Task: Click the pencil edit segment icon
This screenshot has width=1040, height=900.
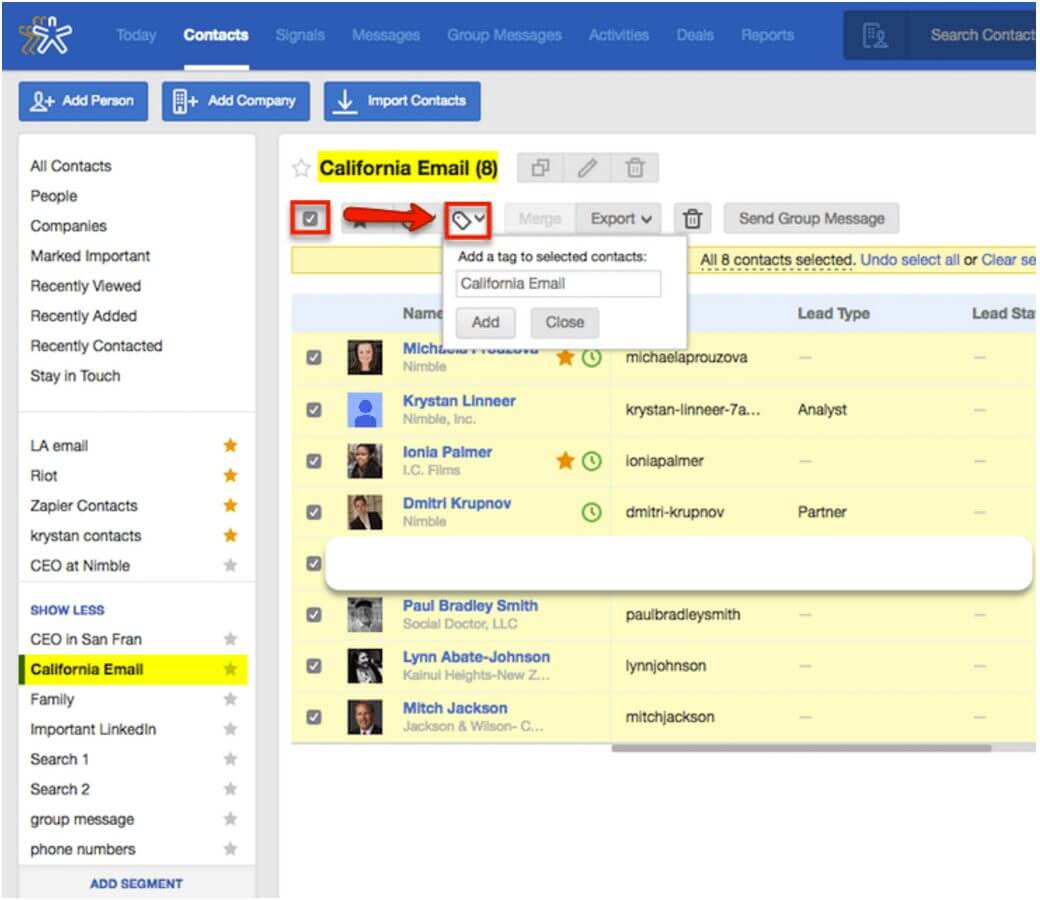Action: [587, 168]
